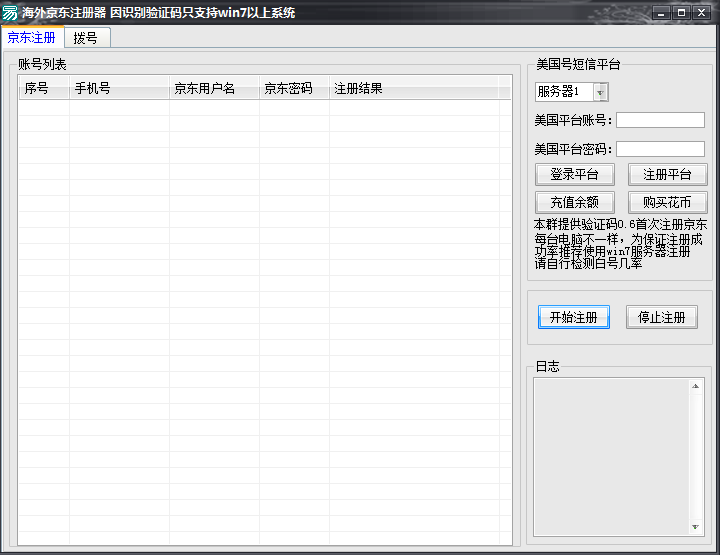Open 充值余额 recharge button
Screen dimensions: 720x555
574,202
